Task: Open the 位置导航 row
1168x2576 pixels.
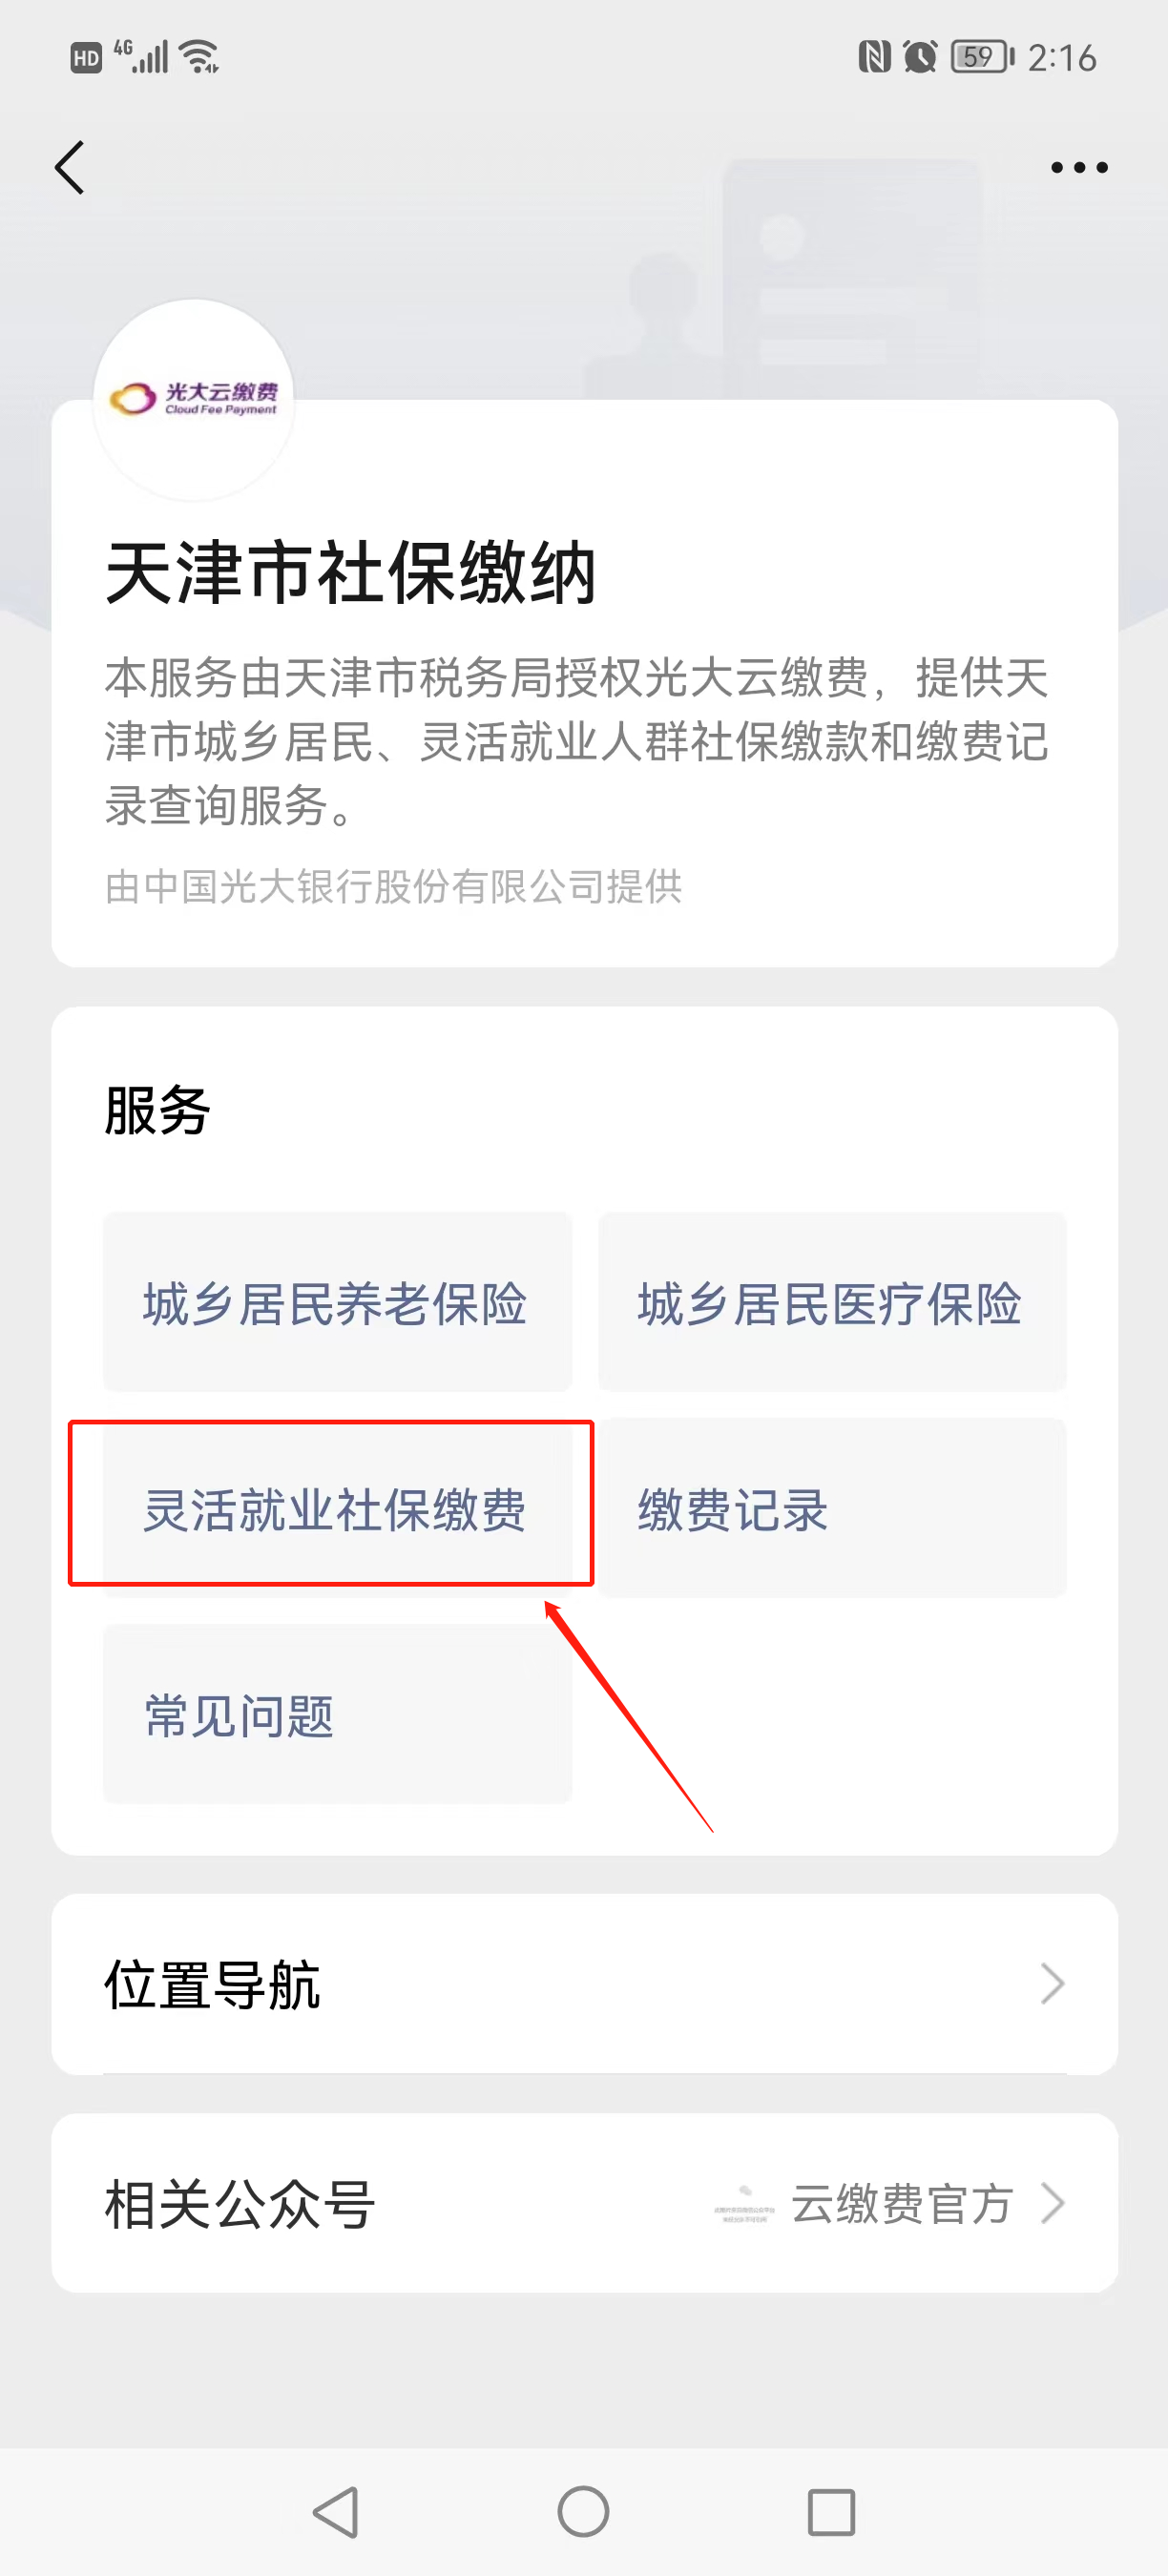Action: pos(584,1983)
